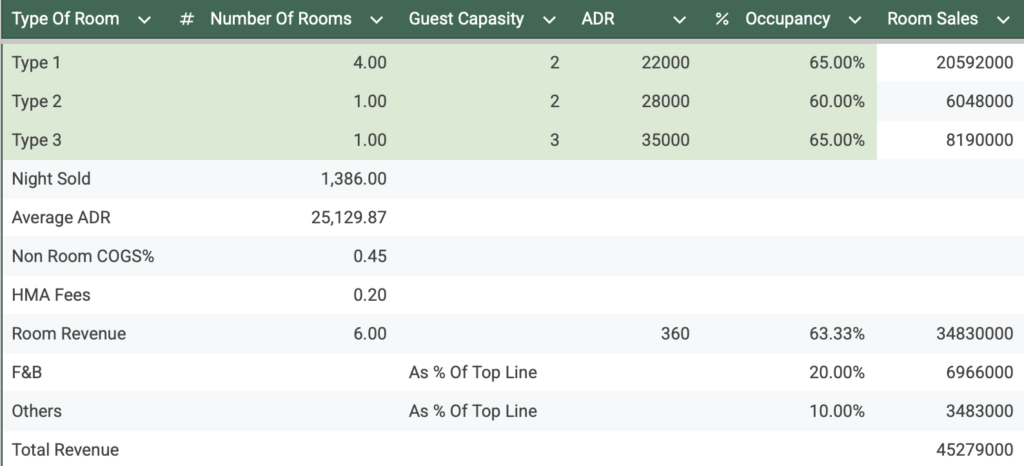Click the Type 3 room cell

pyautogui.click(x=36, y=140)
